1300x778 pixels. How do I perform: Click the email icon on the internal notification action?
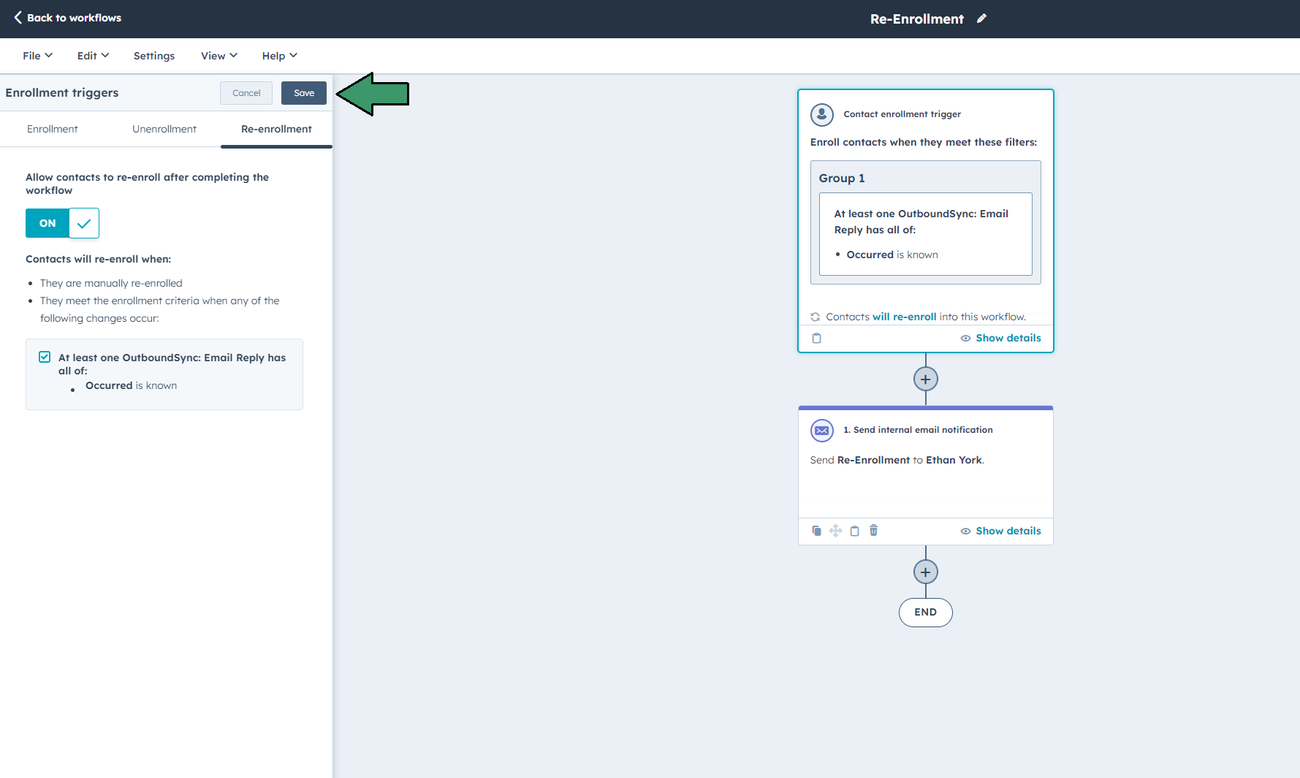[x=821, y=430]
